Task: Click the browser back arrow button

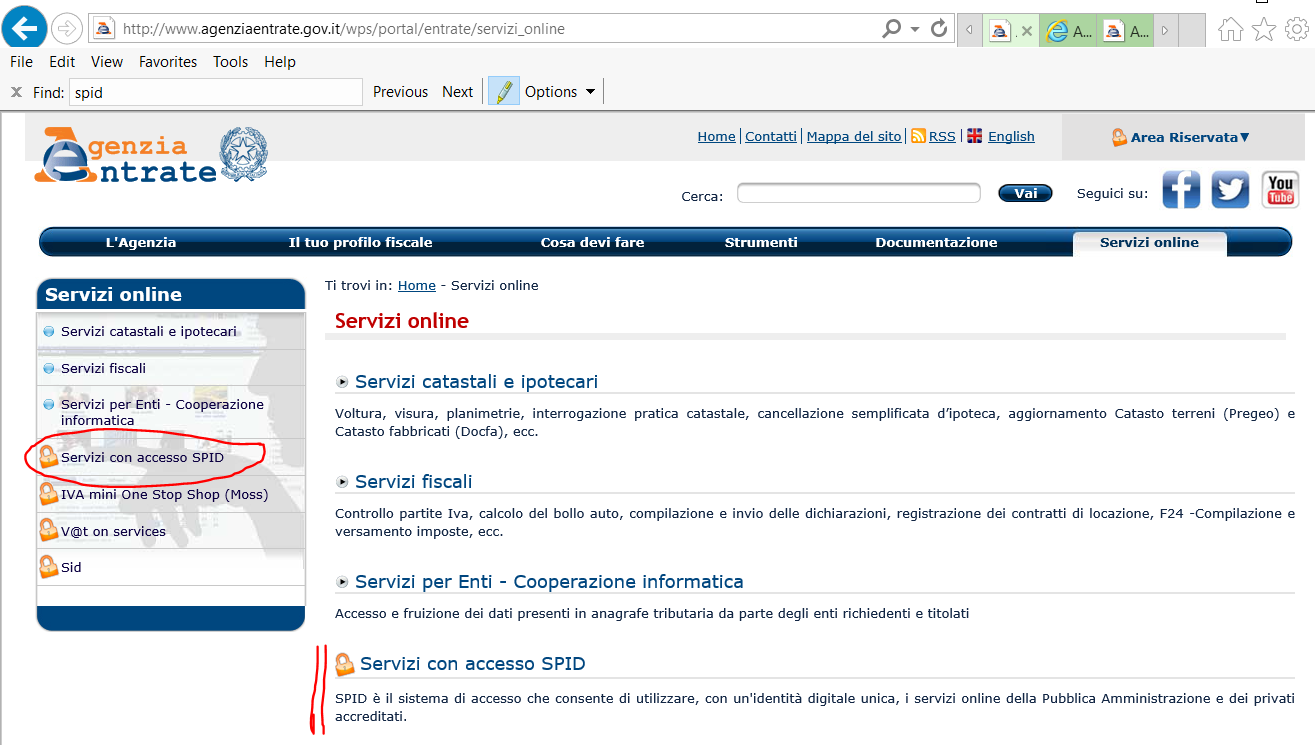Action: click(23, 28)
